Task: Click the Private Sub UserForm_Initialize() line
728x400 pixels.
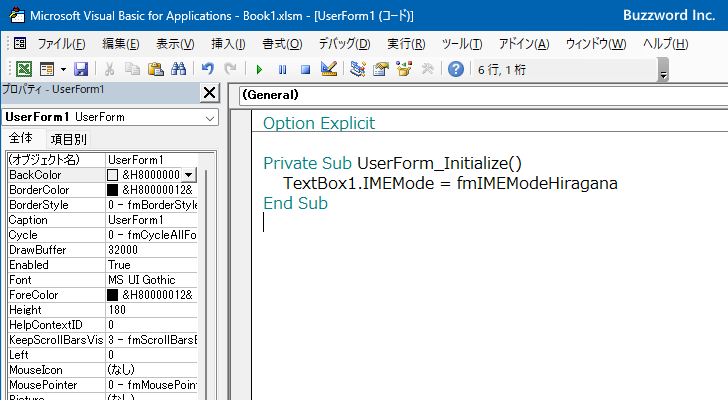Action: [x=392, y=163]
